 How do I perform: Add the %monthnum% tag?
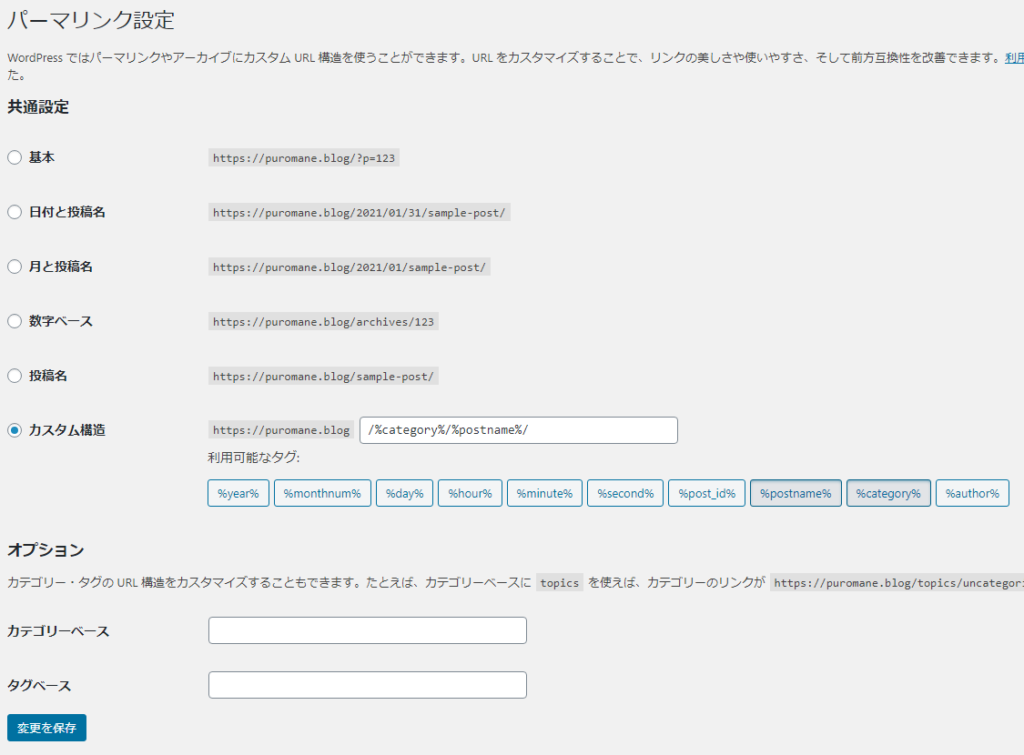click(323, 493)
